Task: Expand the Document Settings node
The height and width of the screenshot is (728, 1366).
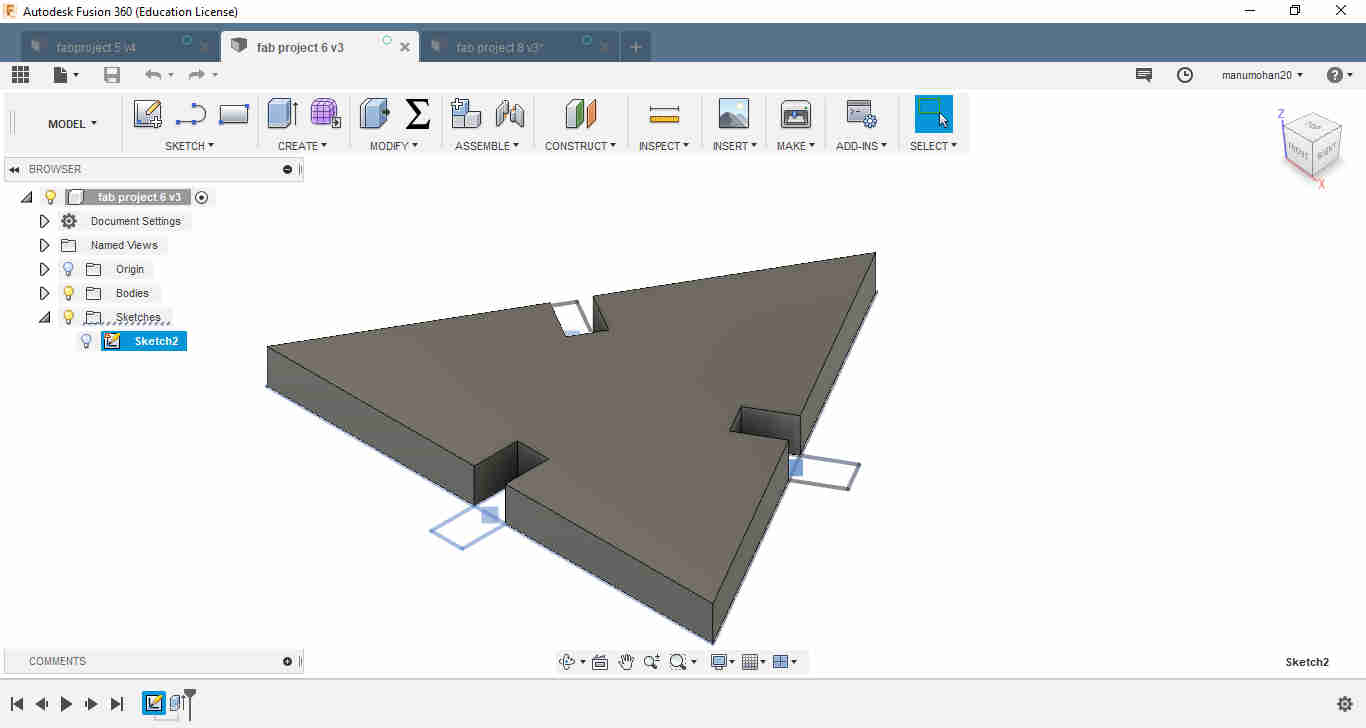Action: tap(44, 221)
